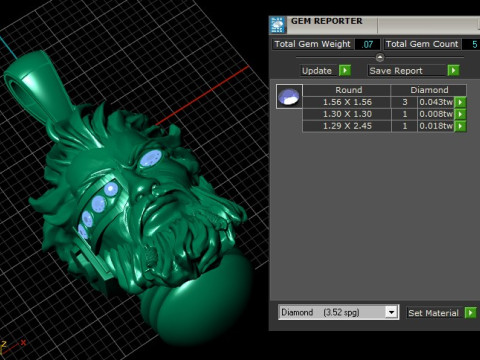This screenshot has width=480, height=360.
Task: Click the Total Gem Weight label
Action: pos(312,44)
